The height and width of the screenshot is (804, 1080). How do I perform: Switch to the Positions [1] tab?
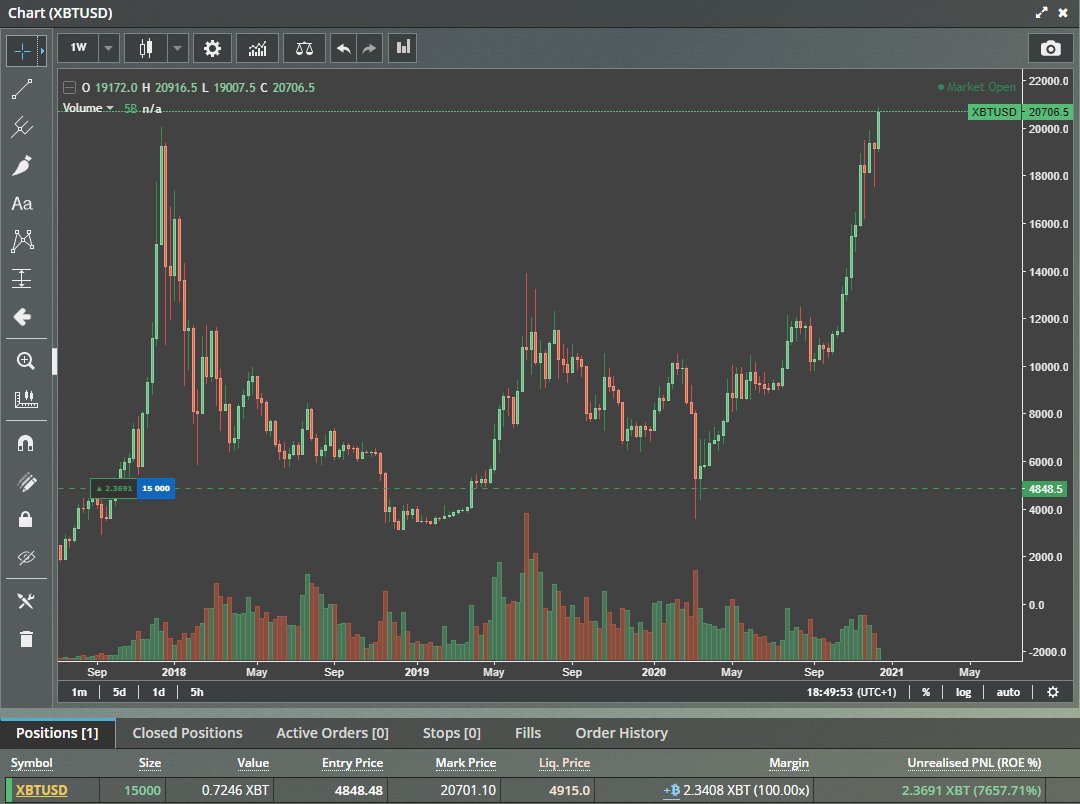click(57, 733)
